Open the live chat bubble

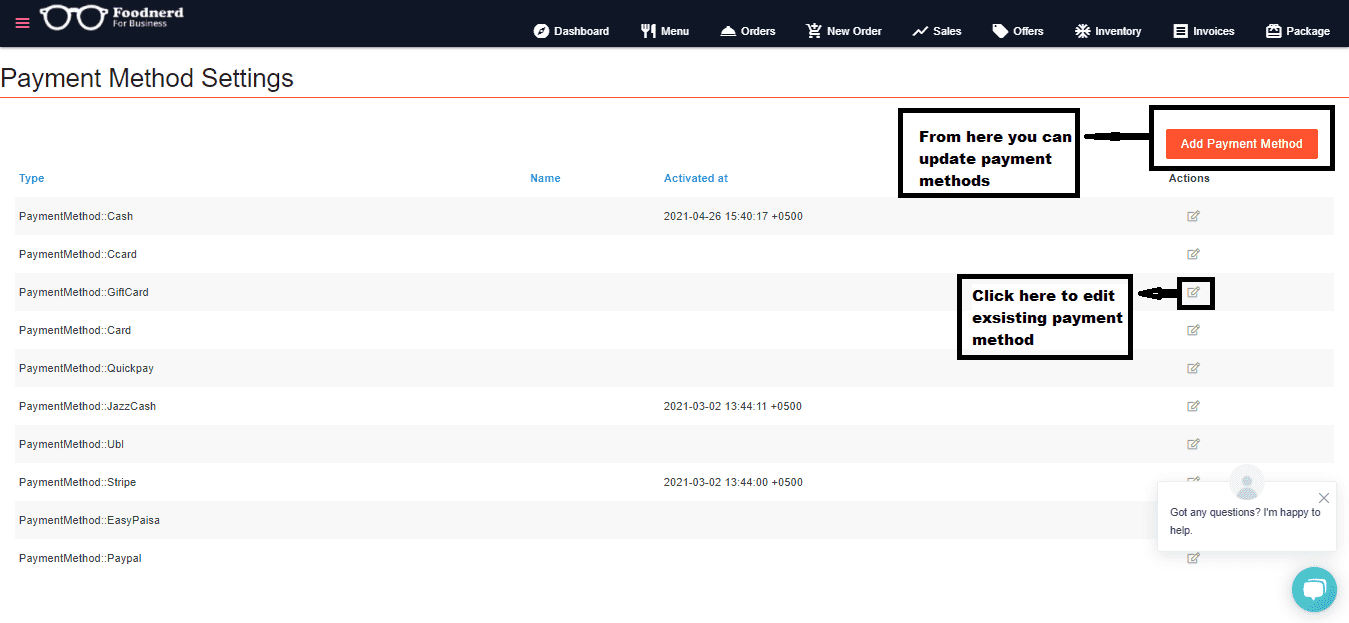point(1314,589)
